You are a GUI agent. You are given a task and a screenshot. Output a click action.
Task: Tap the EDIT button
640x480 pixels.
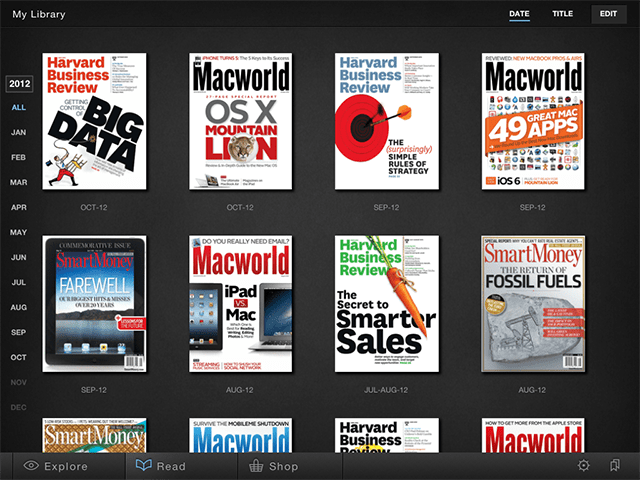click(x=609, y=14)
